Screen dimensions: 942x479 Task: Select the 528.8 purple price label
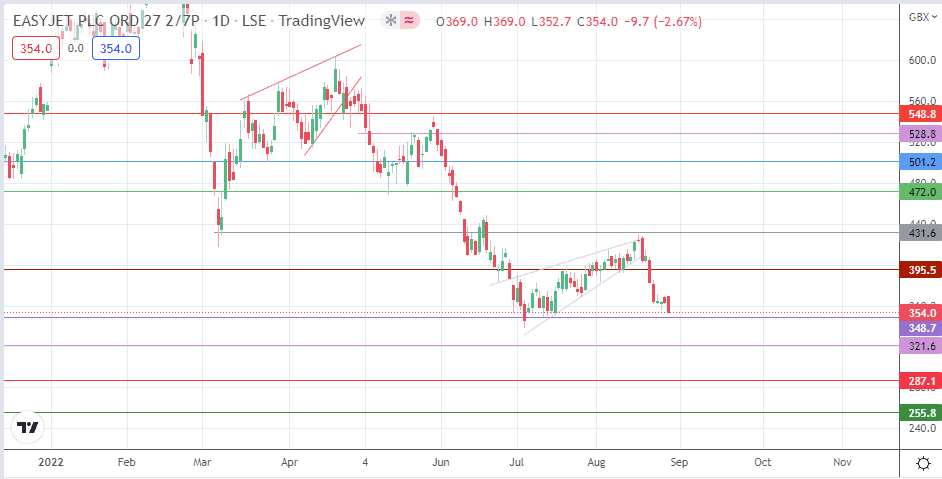(920, 133)
